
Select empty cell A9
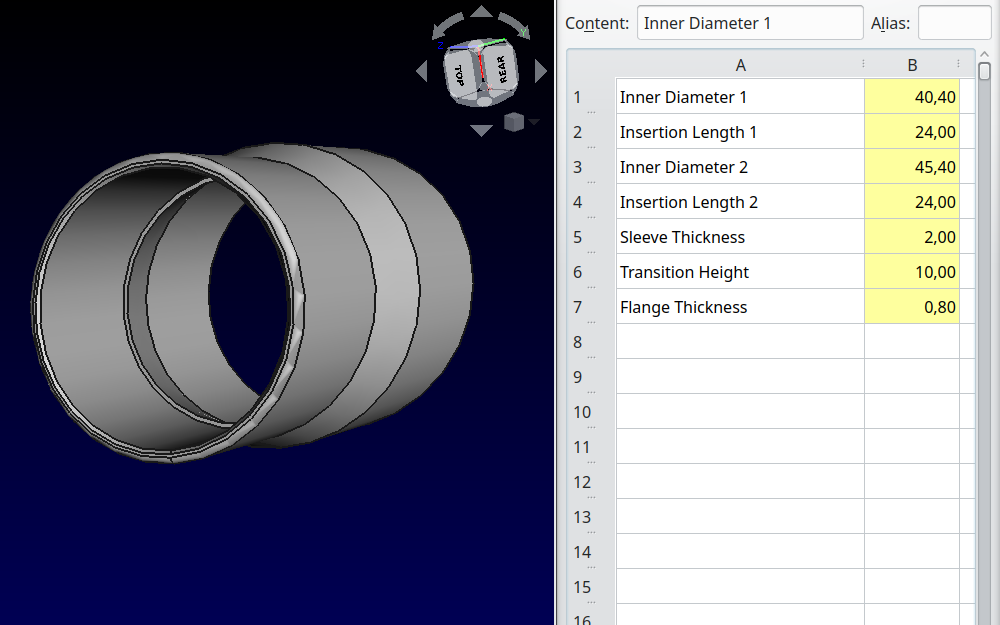coord(740,376)
